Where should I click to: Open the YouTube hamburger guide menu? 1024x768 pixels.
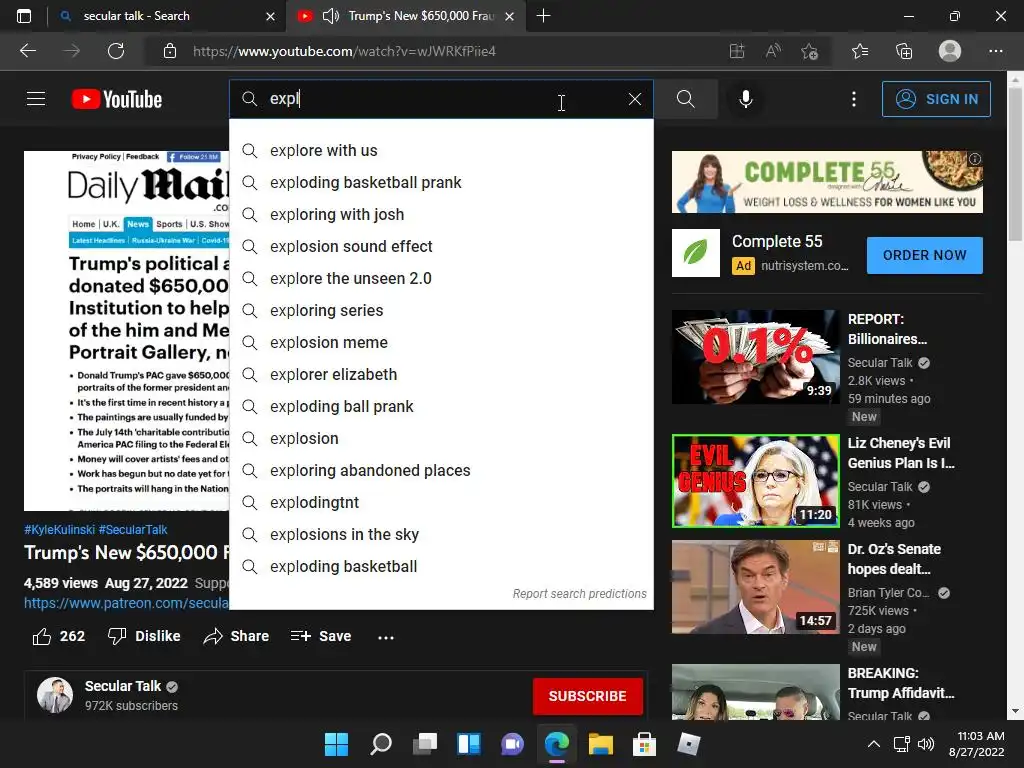36,99
